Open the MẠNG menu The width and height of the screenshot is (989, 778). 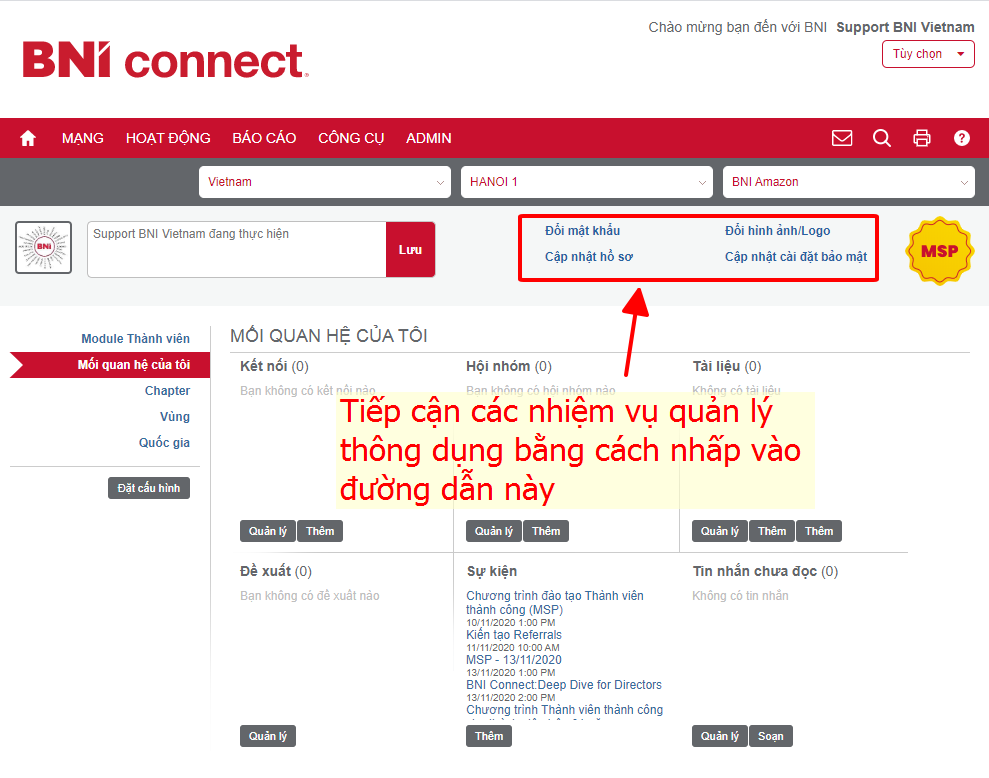83,138
